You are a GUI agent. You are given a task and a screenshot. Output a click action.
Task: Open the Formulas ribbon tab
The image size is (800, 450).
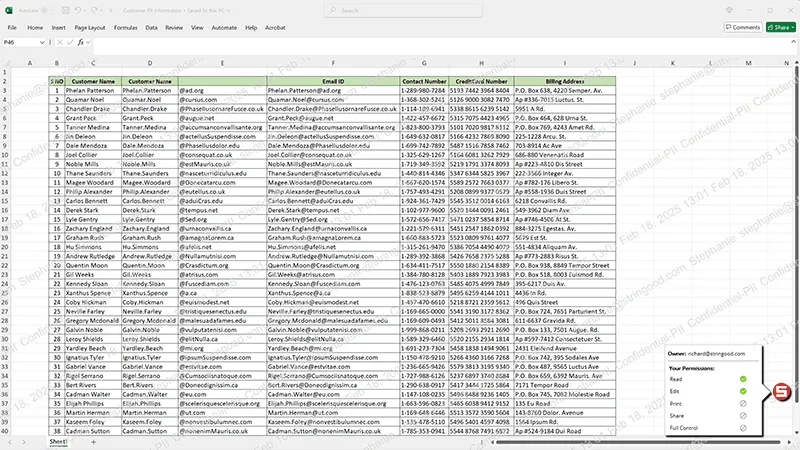tap(126, 28)
